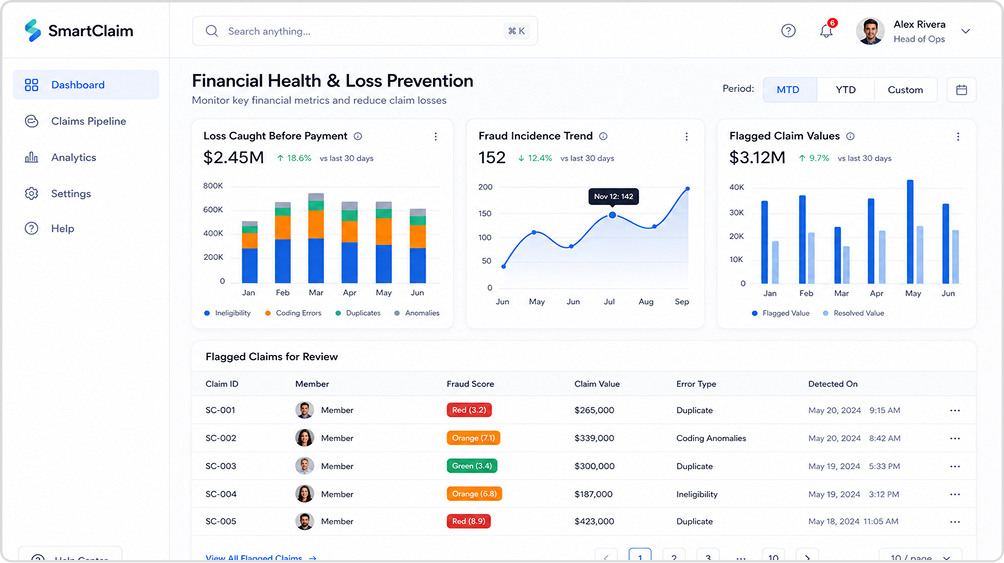The image size is (1004, 563).
Task: Open the calendar date picker icon
Action: coord(961,90)
